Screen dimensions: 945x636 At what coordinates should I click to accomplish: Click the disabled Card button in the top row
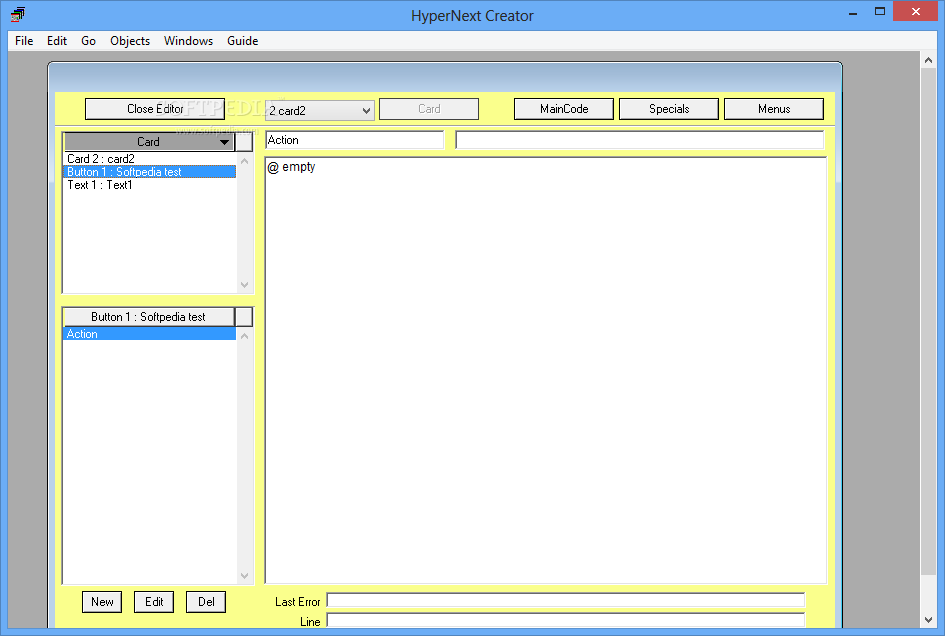pos(429,109)
